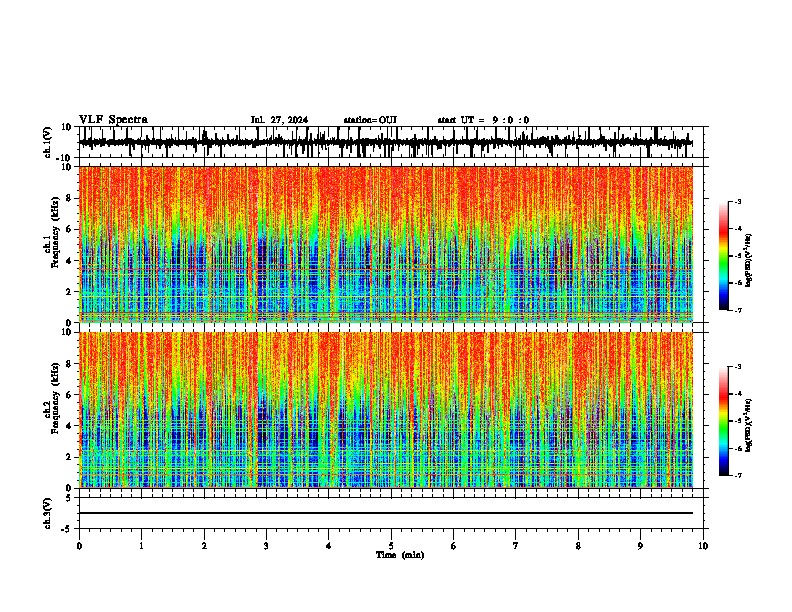
Task: Select the "start UT = 9:0:0" text
Action: point(483,120)
